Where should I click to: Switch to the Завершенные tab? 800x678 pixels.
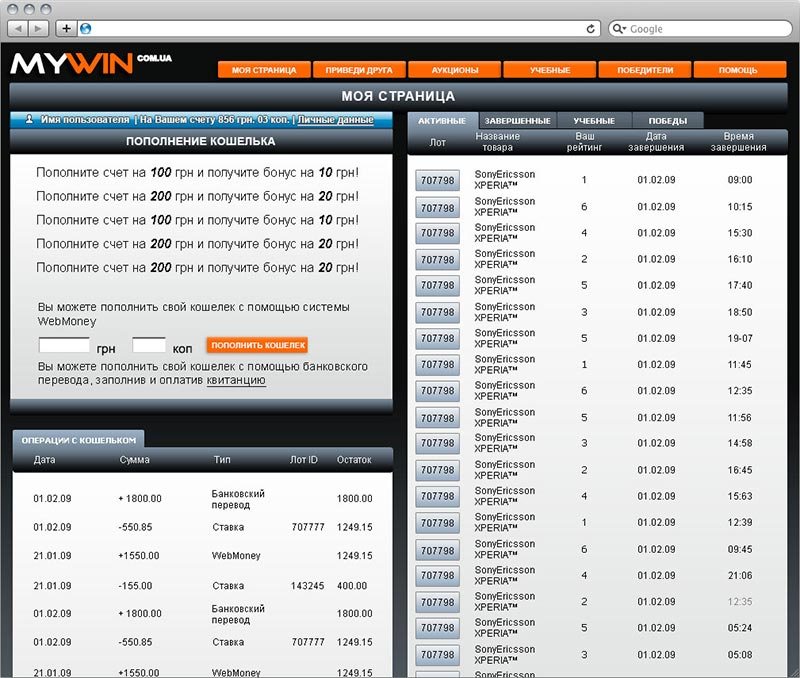(517, 121)
